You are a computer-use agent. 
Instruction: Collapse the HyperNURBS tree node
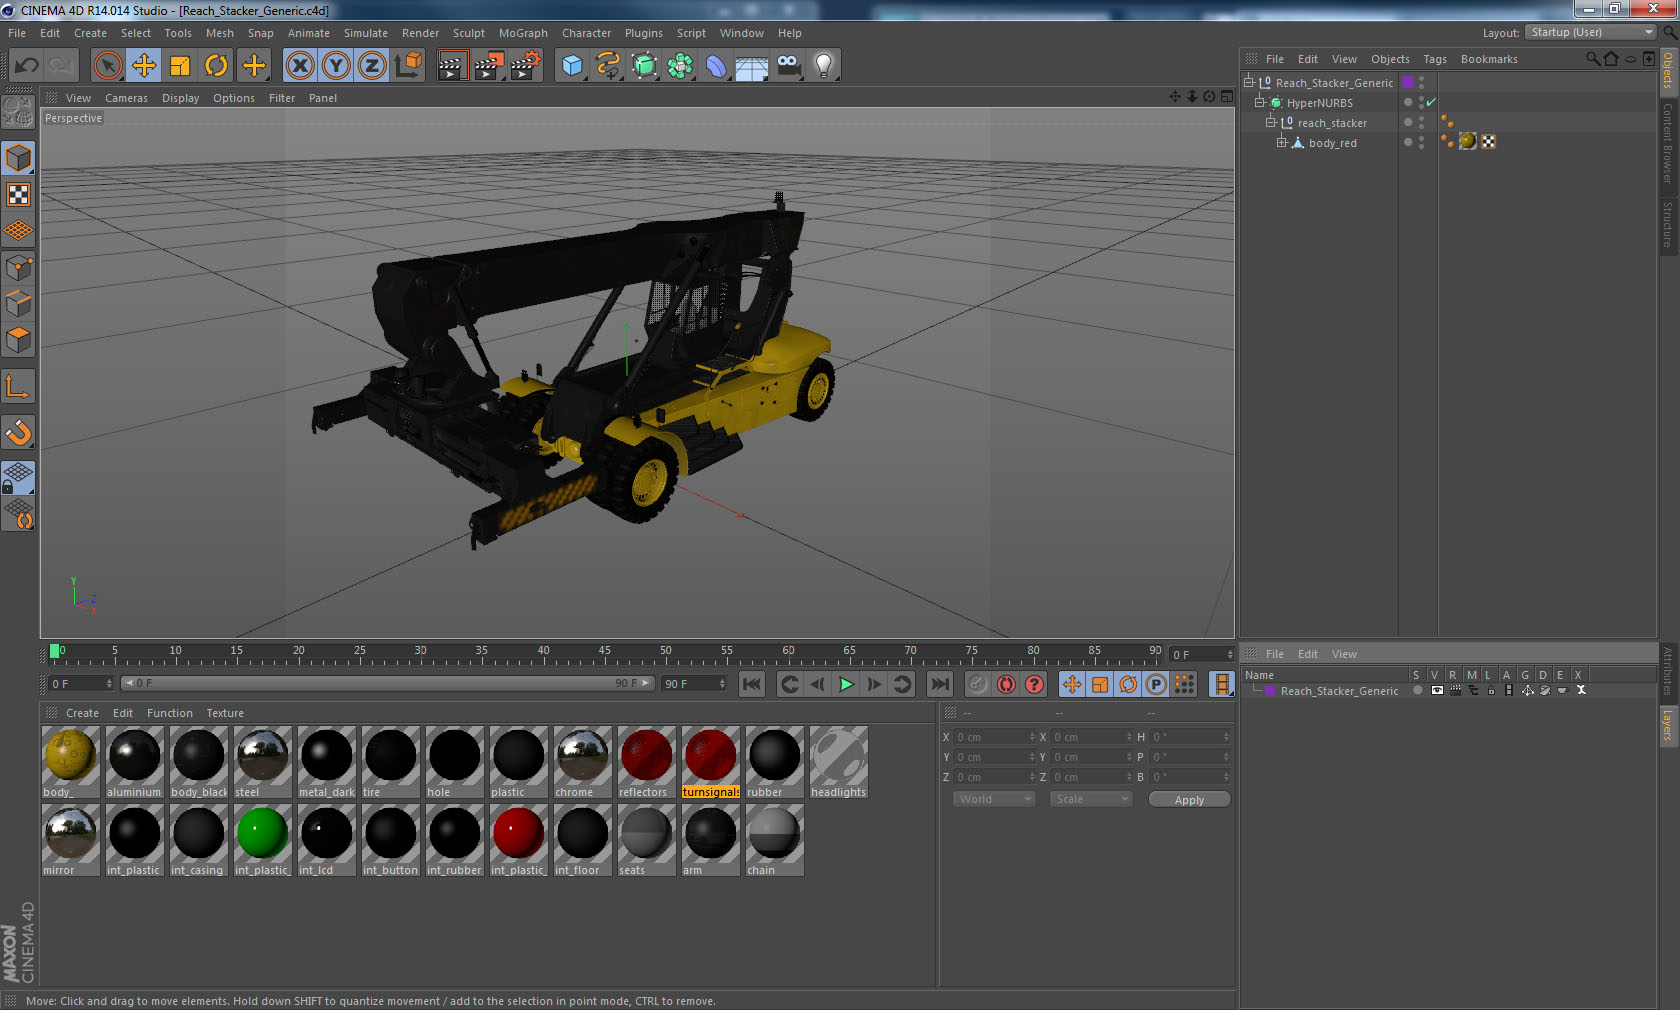(1260, 102)
